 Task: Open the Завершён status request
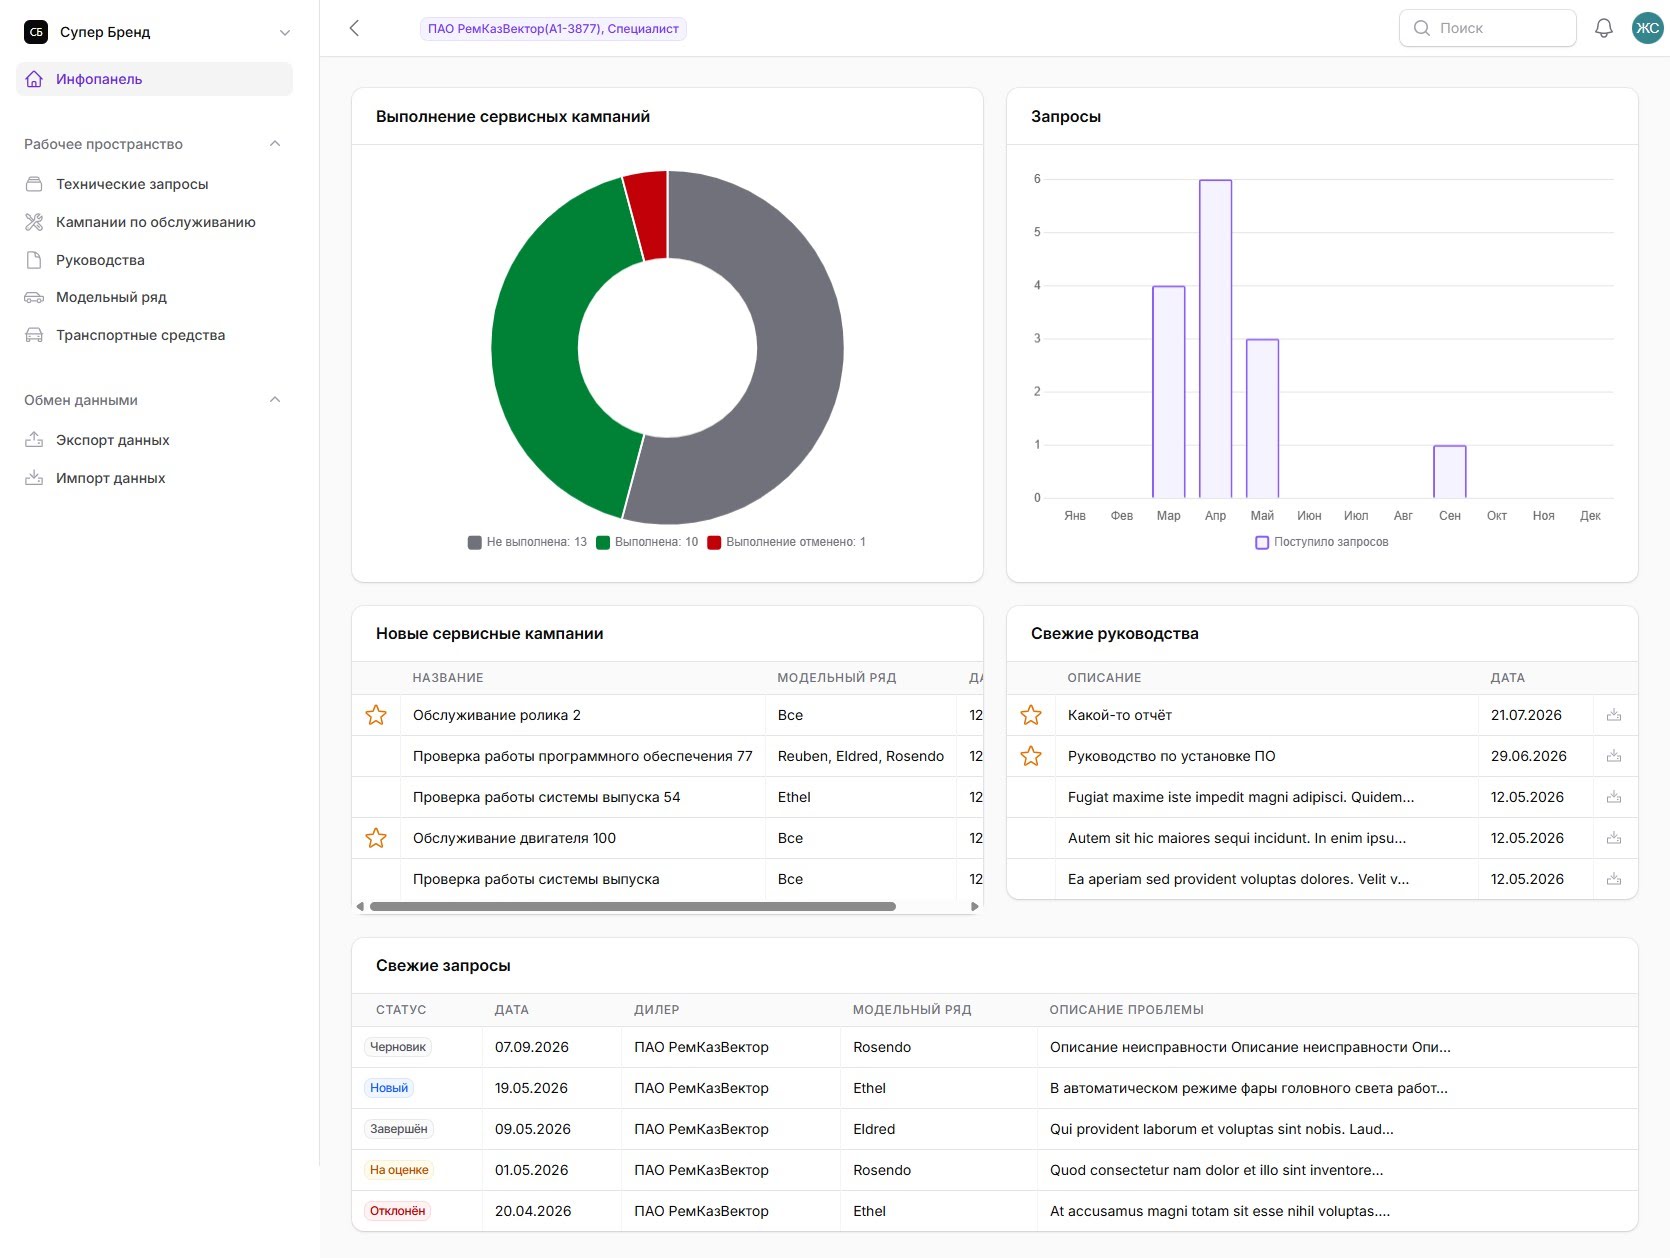coord(994,1129)
